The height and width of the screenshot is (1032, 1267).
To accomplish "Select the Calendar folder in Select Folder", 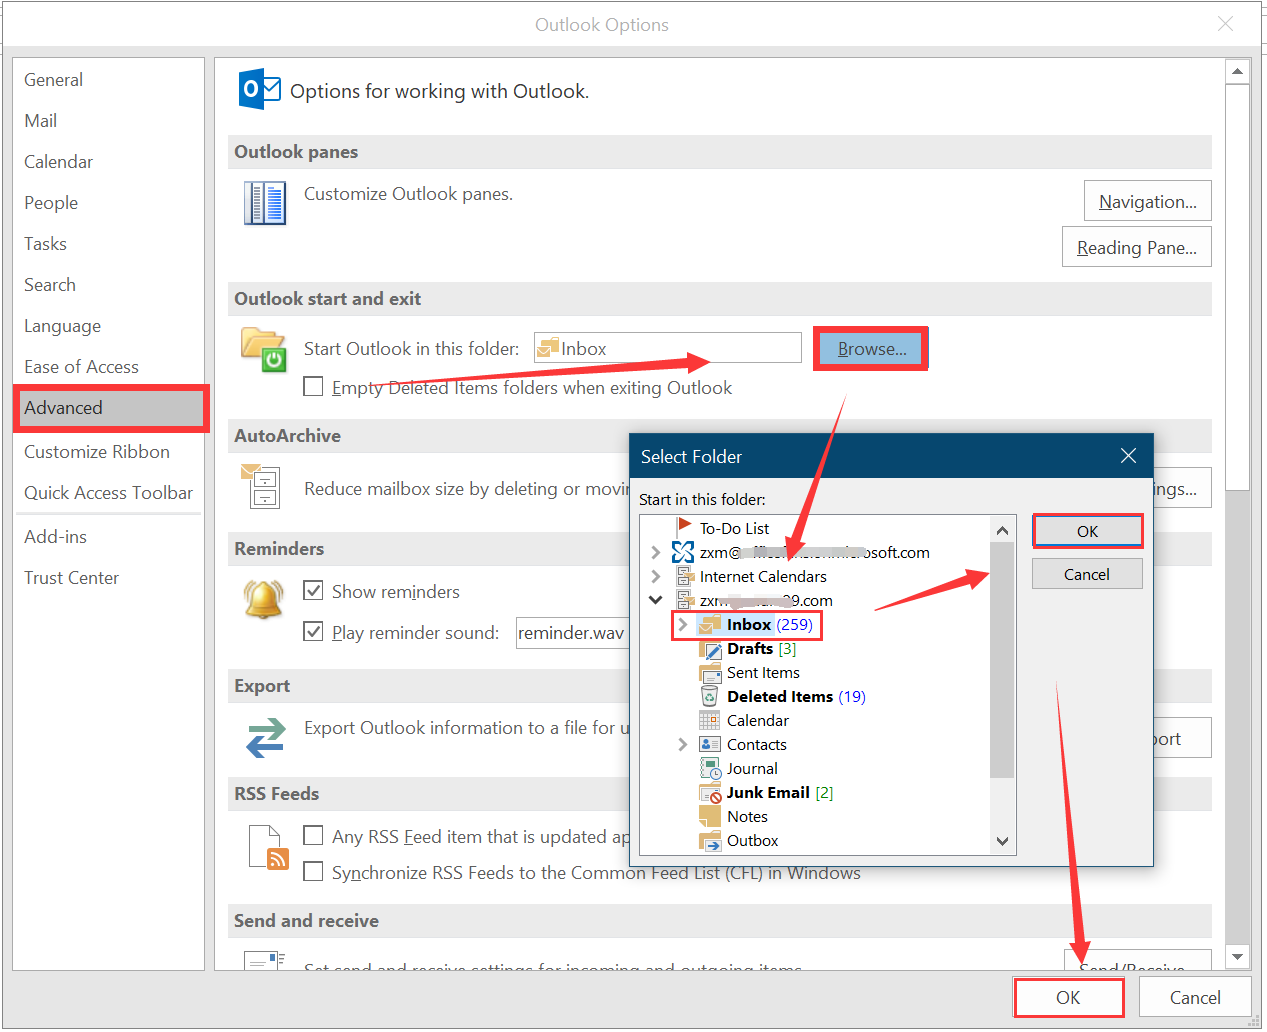I will [x=755, y=720].
